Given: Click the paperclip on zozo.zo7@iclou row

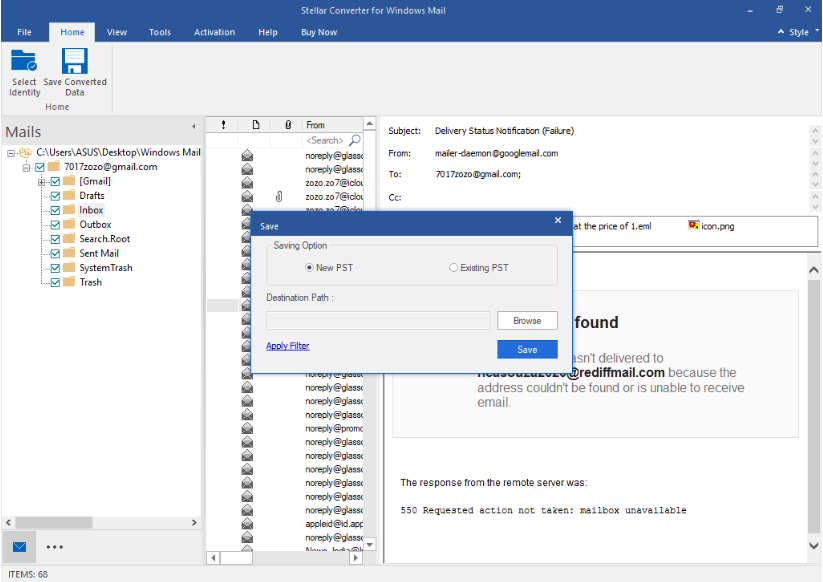Looking at the screenshot, I should [x=279, y=196].
